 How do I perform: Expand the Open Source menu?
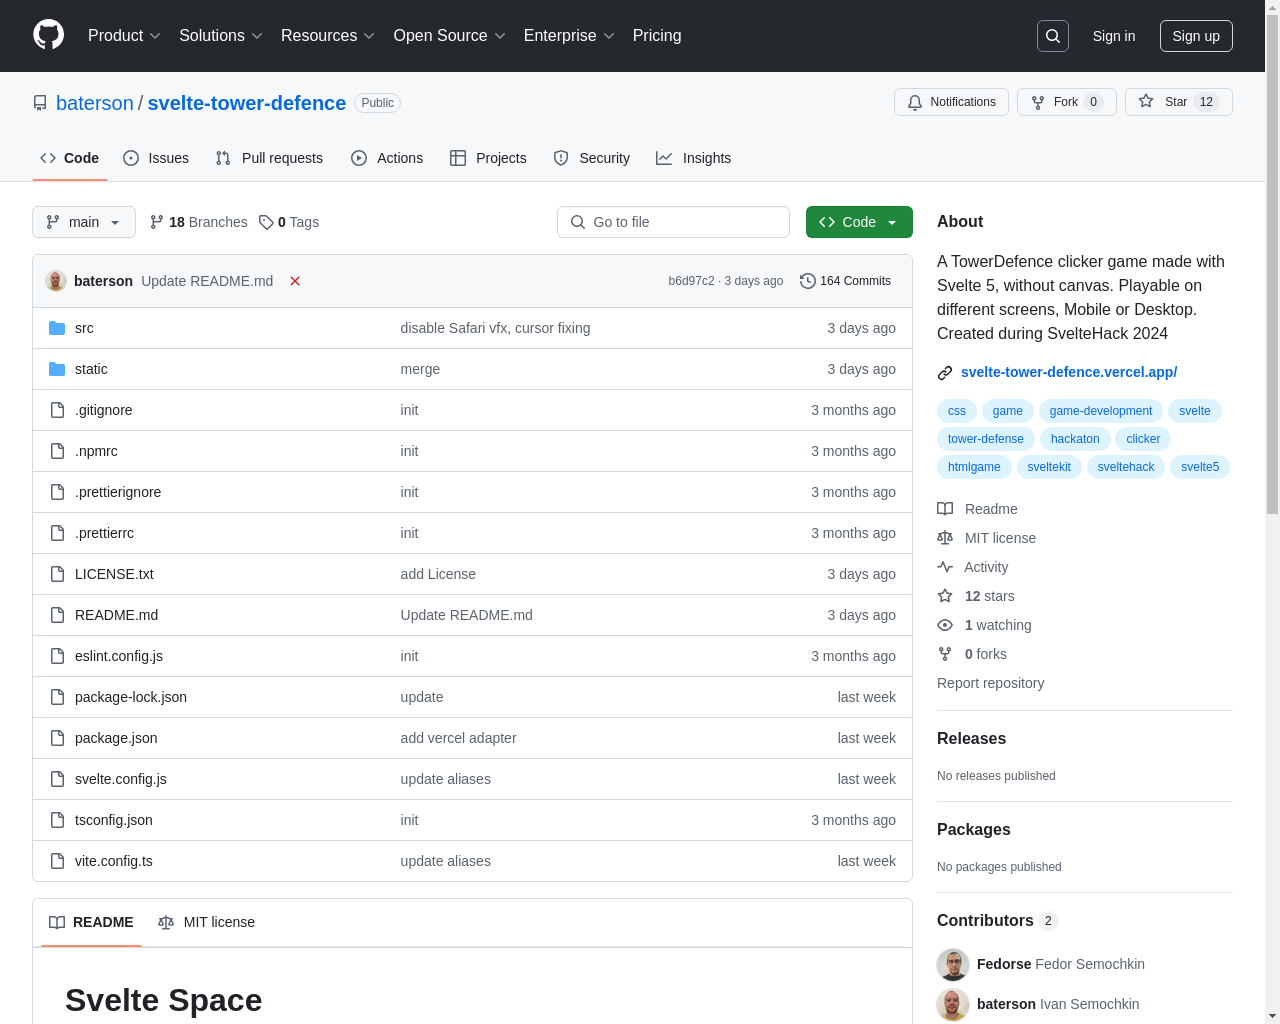pyautogui.click(x=450, y=36)
